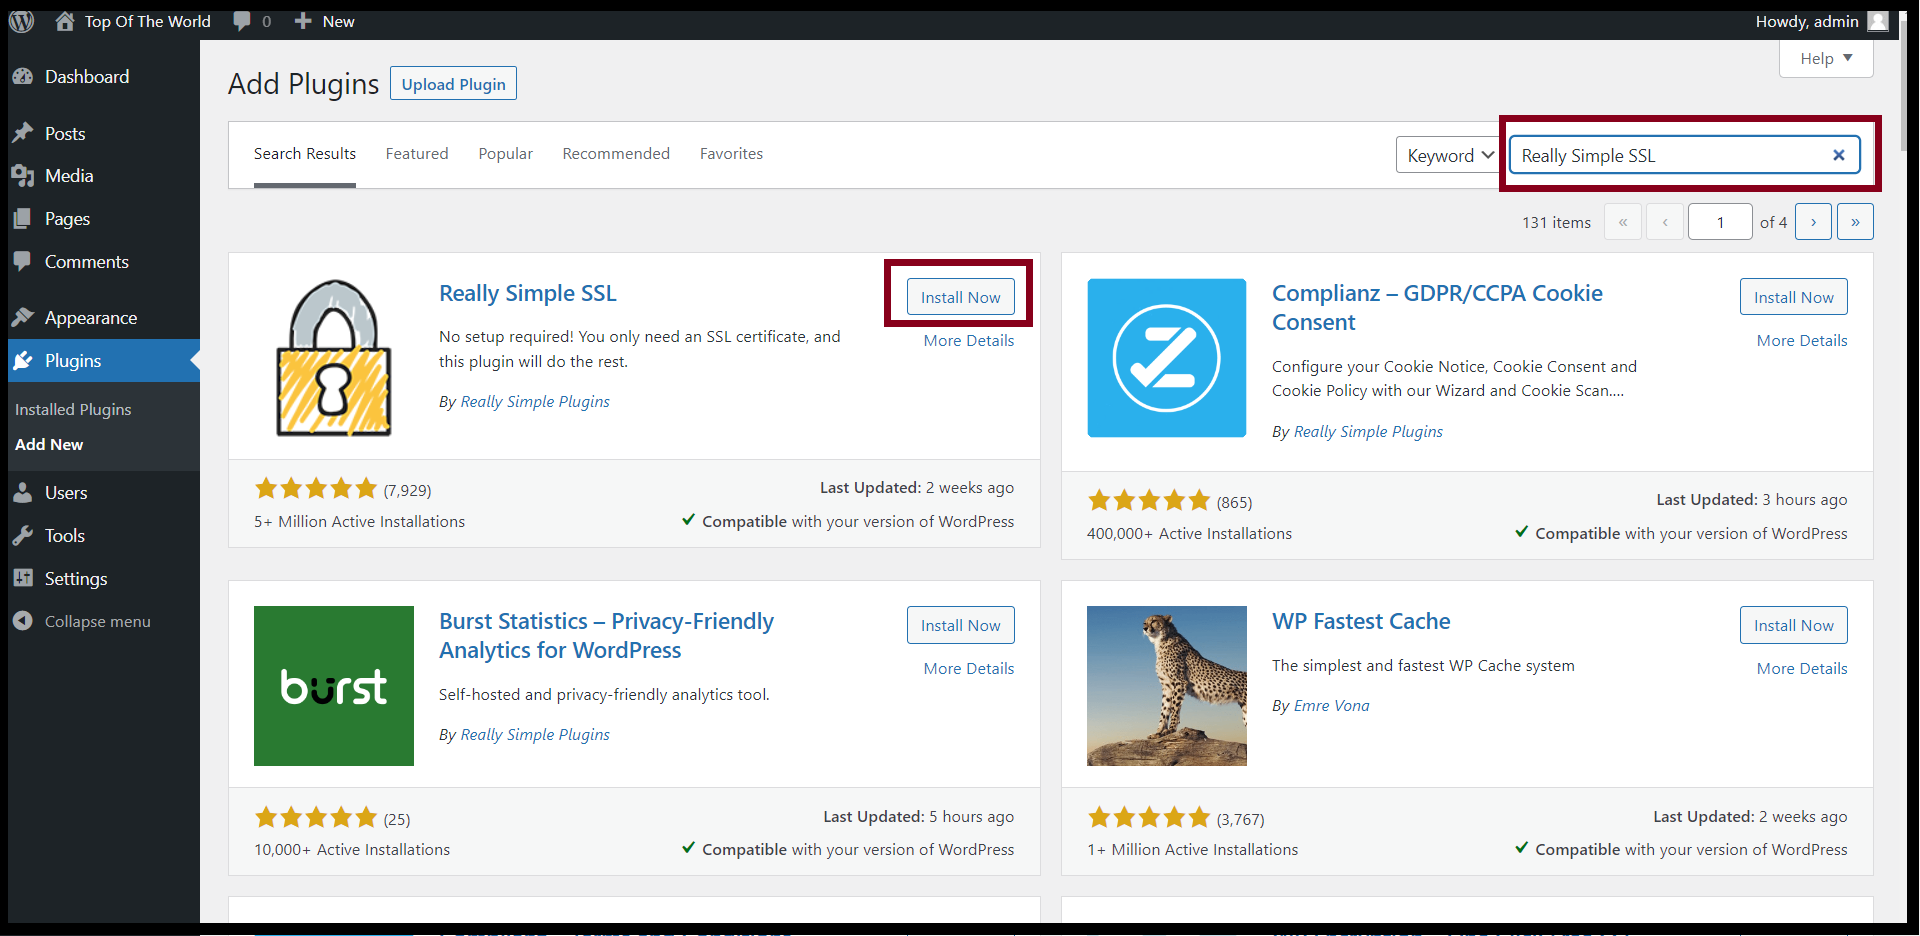Screen dimensions: 1920x936
Task: Install Really Simple SSL plugin
Action: click(961, 297)
